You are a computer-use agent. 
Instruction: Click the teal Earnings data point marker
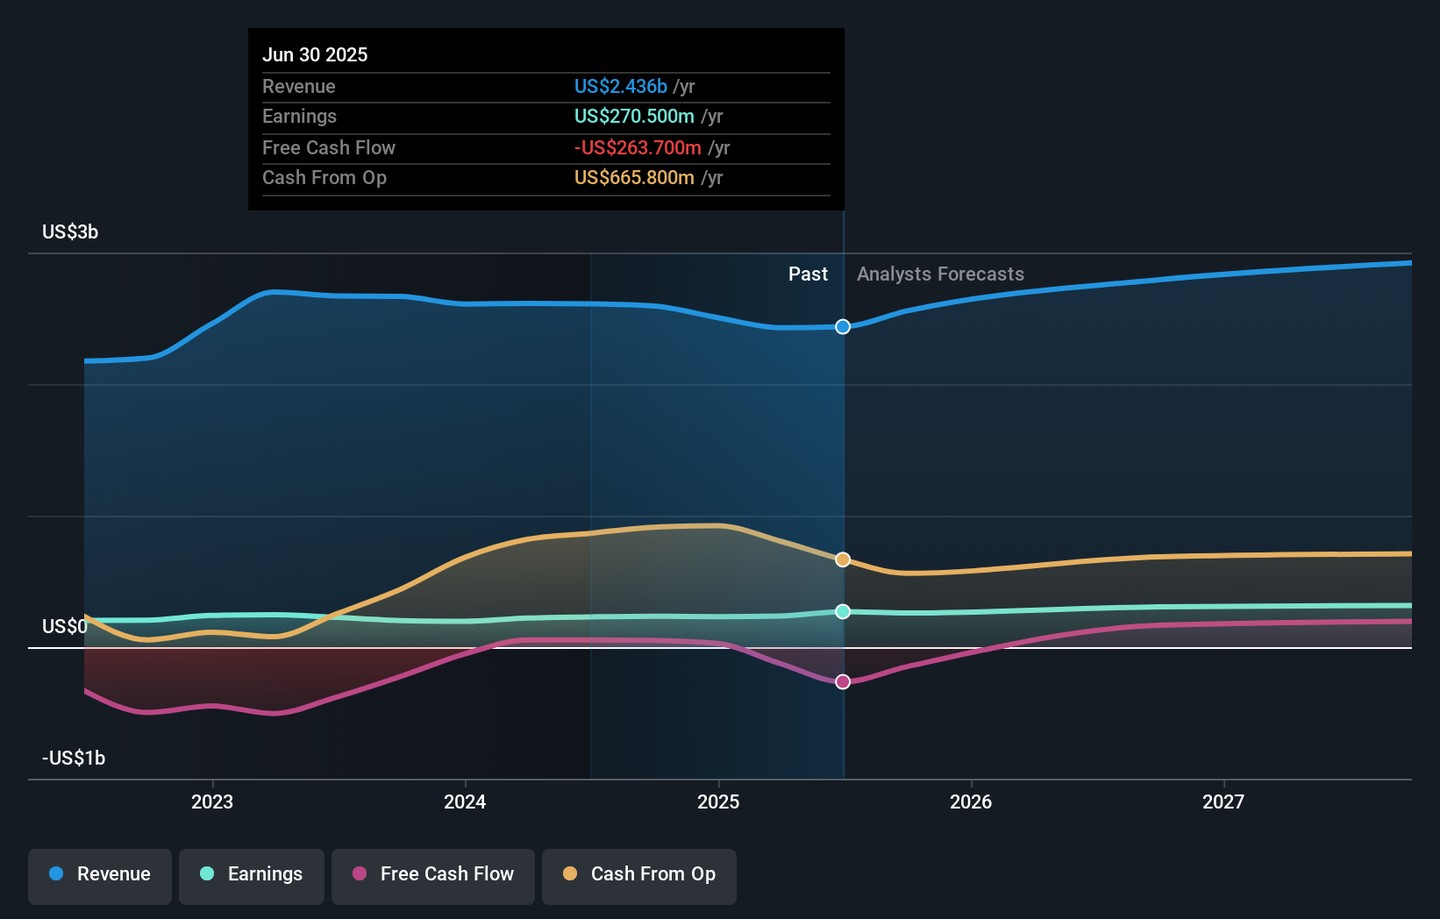[843, 611]
